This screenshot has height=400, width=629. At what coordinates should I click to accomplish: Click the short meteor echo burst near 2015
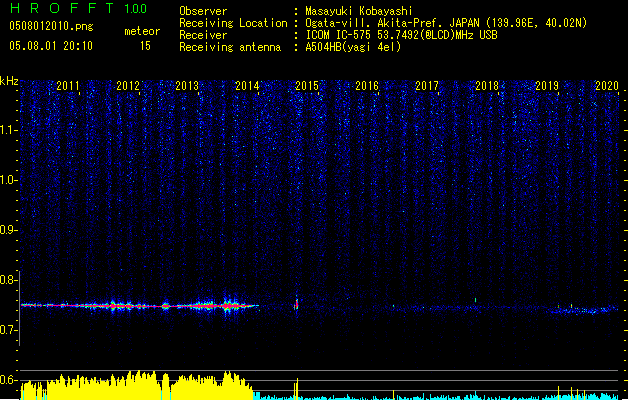(x=297, y=304)
